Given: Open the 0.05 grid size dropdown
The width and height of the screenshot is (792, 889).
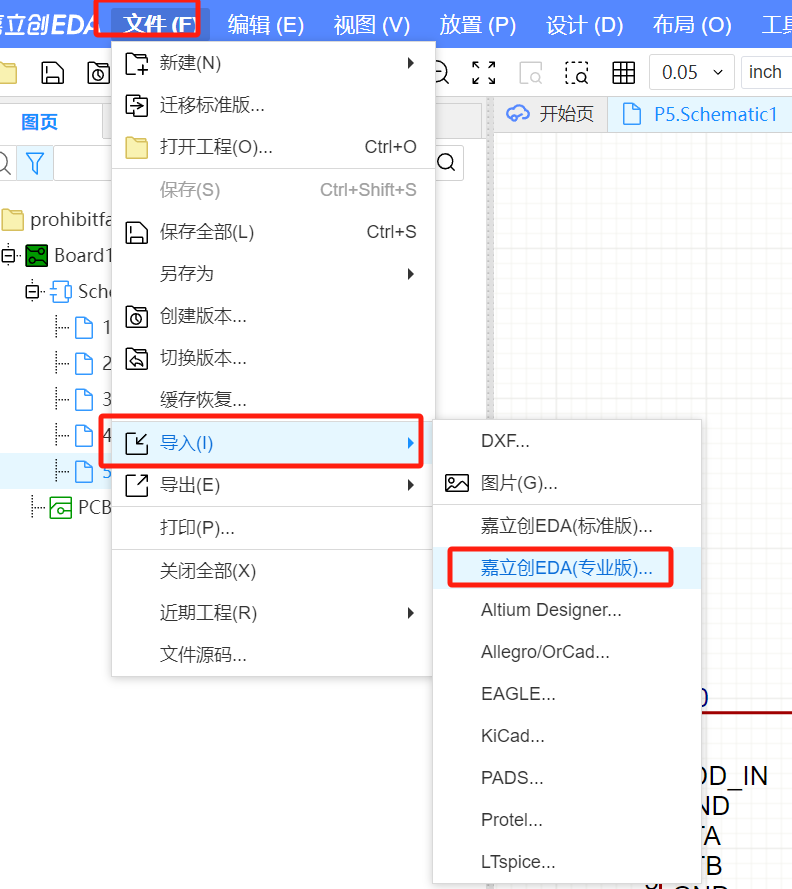Looking at the screenshot, I should click(x=692, y=72).
